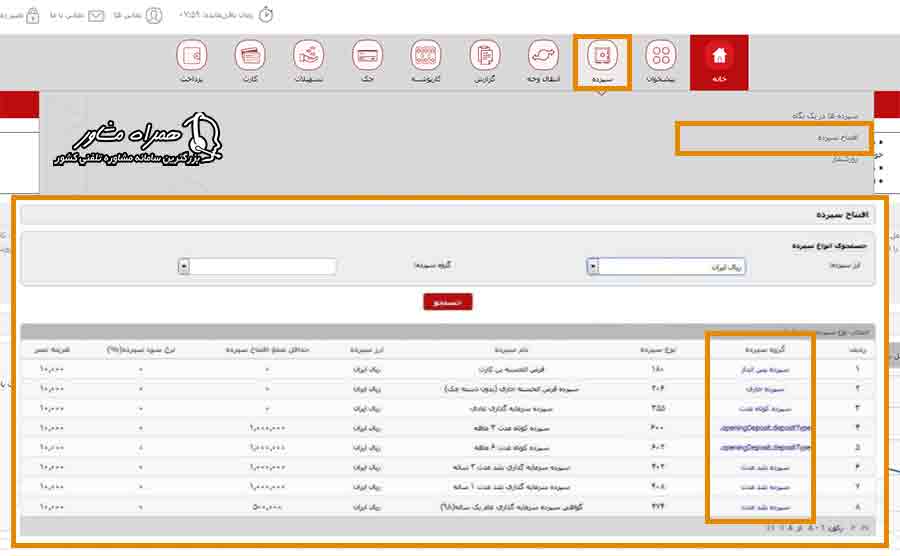Click the 'نوع سپرده' column header
Viewport: 900px width, 556px height.
coord(658,349)
